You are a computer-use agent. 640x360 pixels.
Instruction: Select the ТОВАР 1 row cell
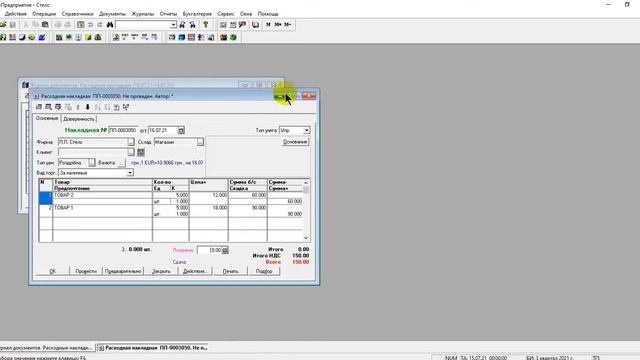pyautogui.click(x=102, y=208)
